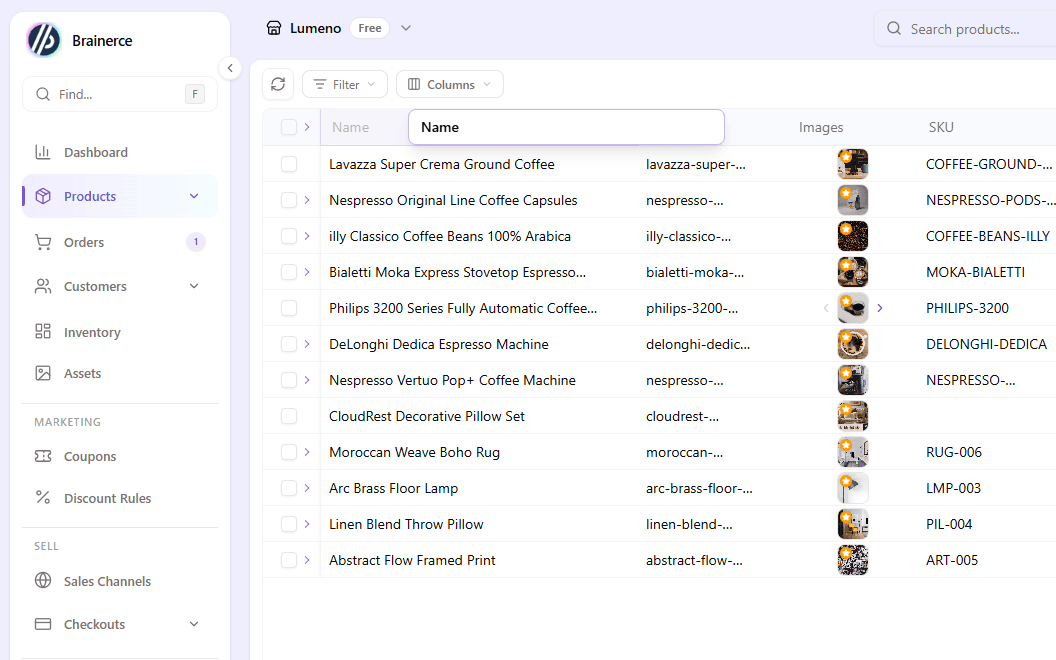
Task: Focus the Search products field
Action: tap(965, 29)
